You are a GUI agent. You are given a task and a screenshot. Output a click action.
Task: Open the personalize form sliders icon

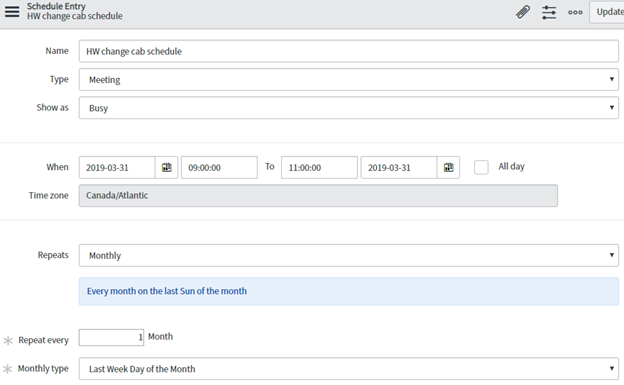click(x=549, y=12)
